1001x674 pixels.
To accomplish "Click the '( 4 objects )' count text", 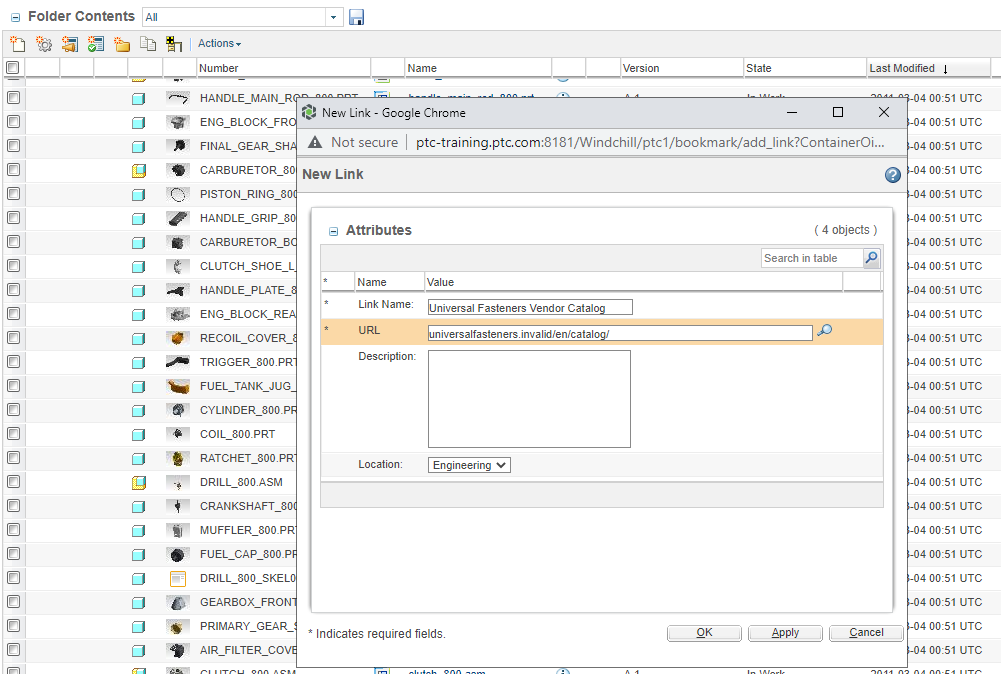I will point(845,230).
